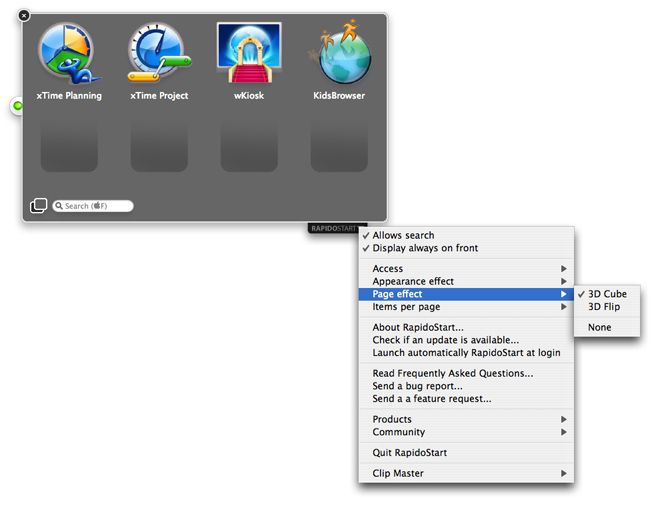The height and width of the screenshot is (510, 650).
Task: Open the xTime Project app icon
Action: point(159,53)
